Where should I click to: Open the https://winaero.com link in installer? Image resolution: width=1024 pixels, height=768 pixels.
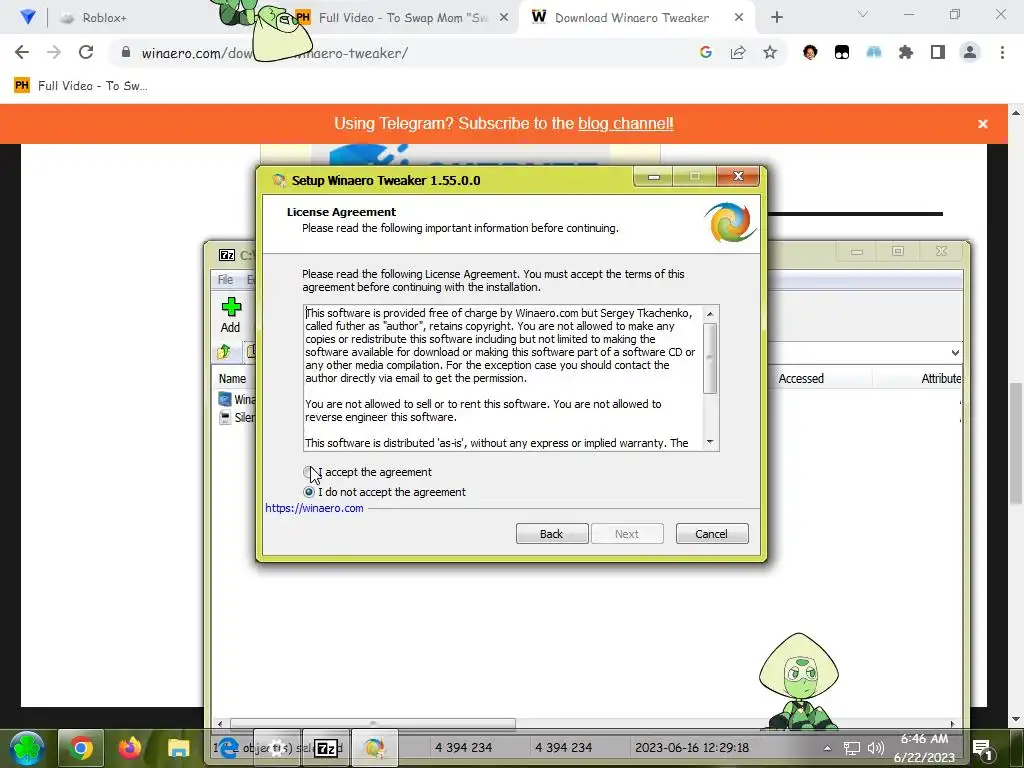click(x=314, y=508)
